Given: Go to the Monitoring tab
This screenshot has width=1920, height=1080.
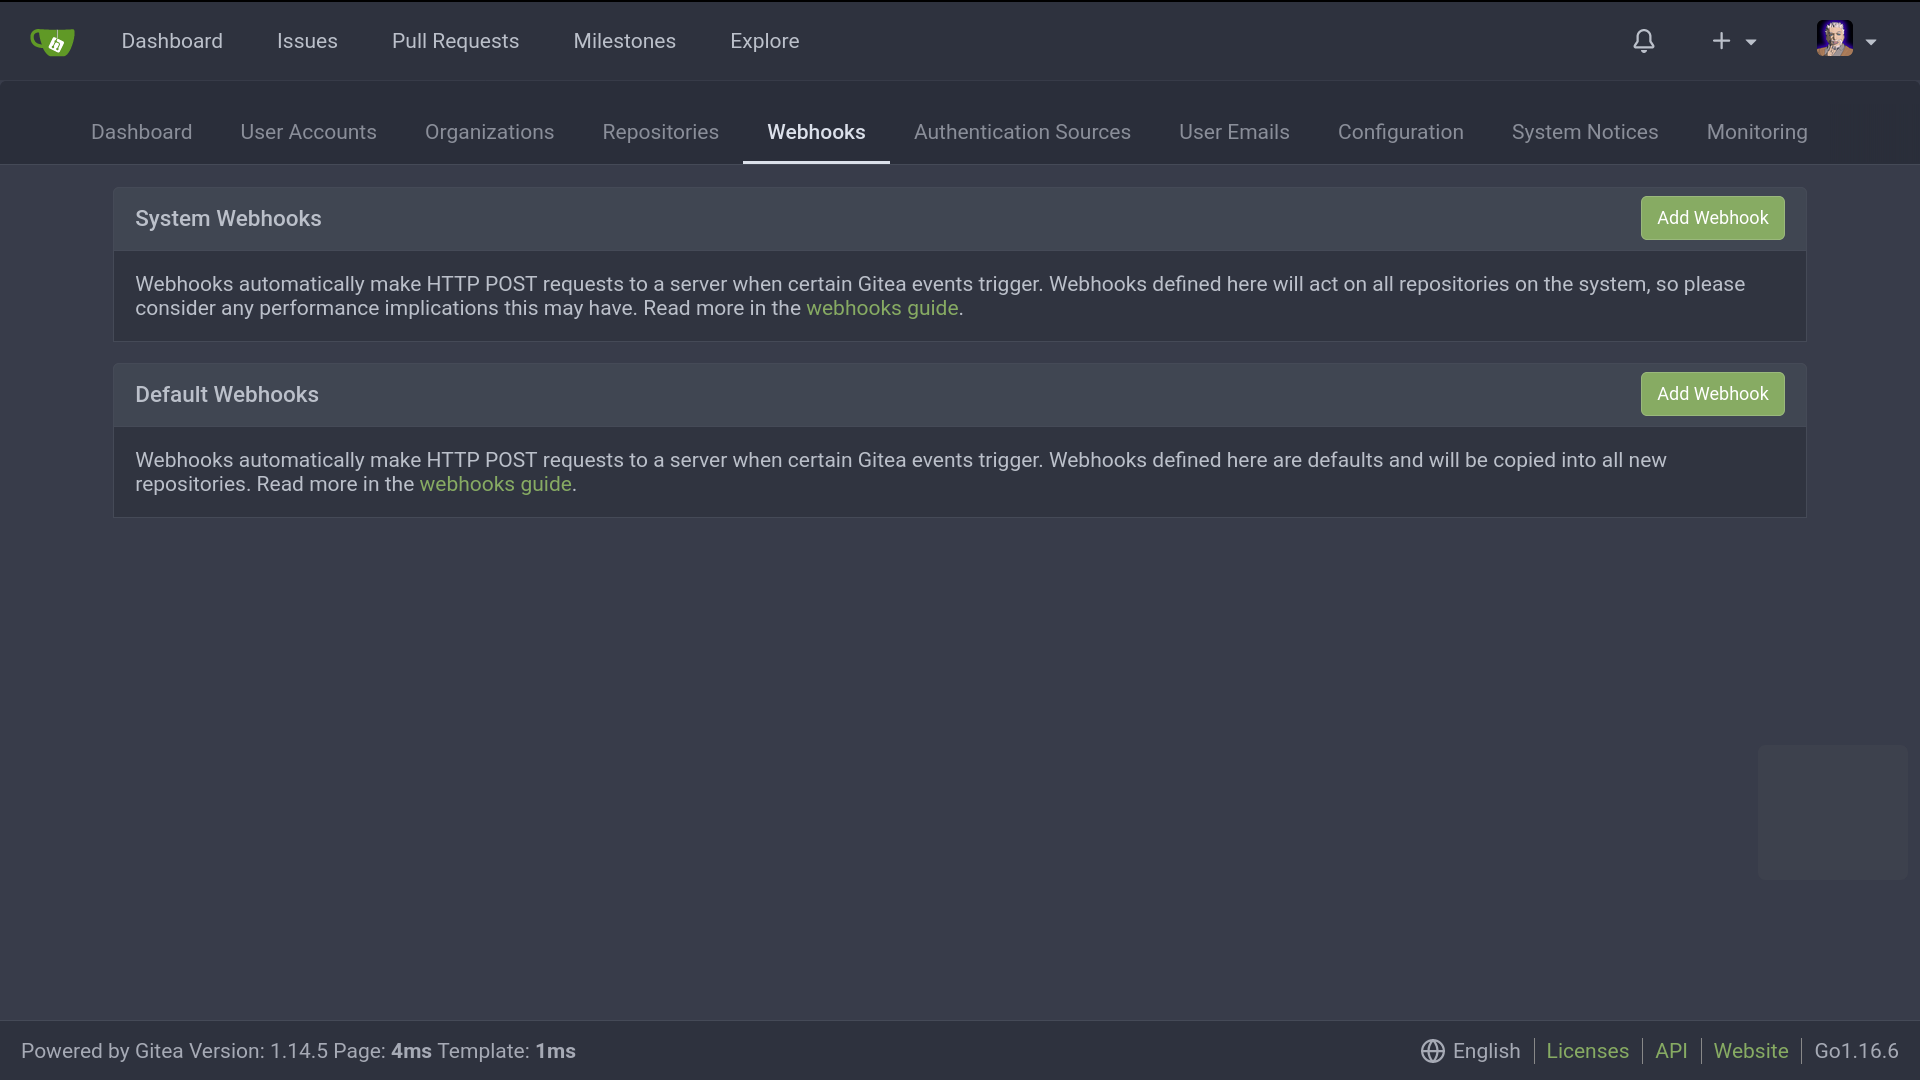Looking at the screenshot, I should [x=1756, y=132].
